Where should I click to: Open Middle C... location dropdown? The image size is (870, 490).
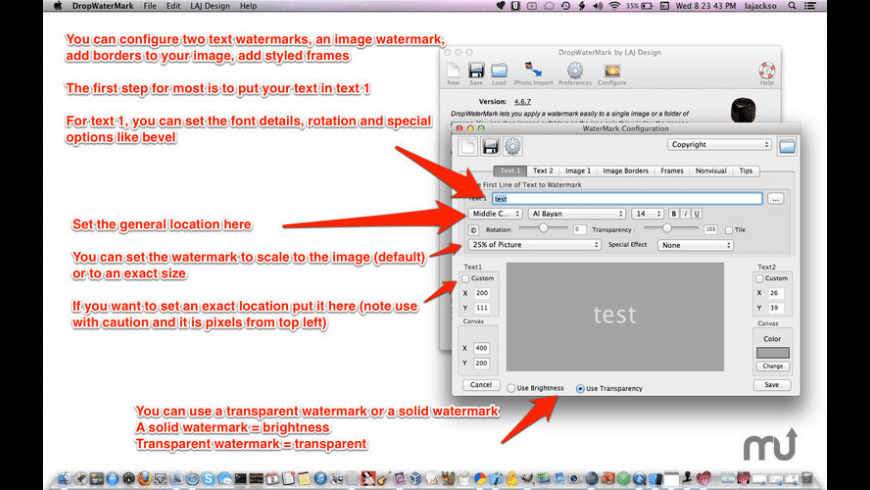495,214
